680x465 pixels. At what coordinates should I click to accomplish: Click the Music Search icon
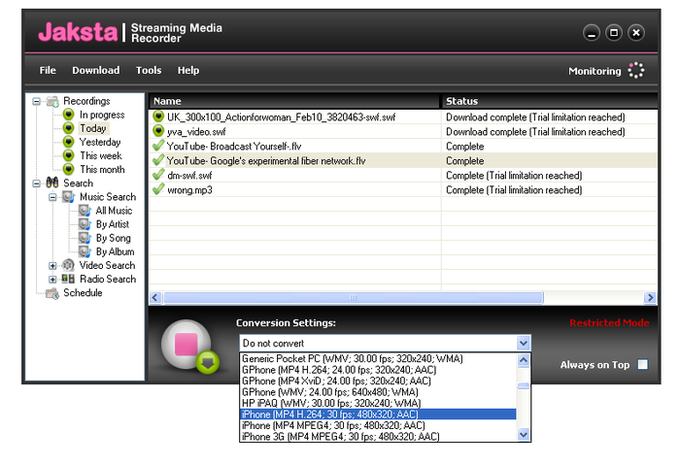[69, 197]
